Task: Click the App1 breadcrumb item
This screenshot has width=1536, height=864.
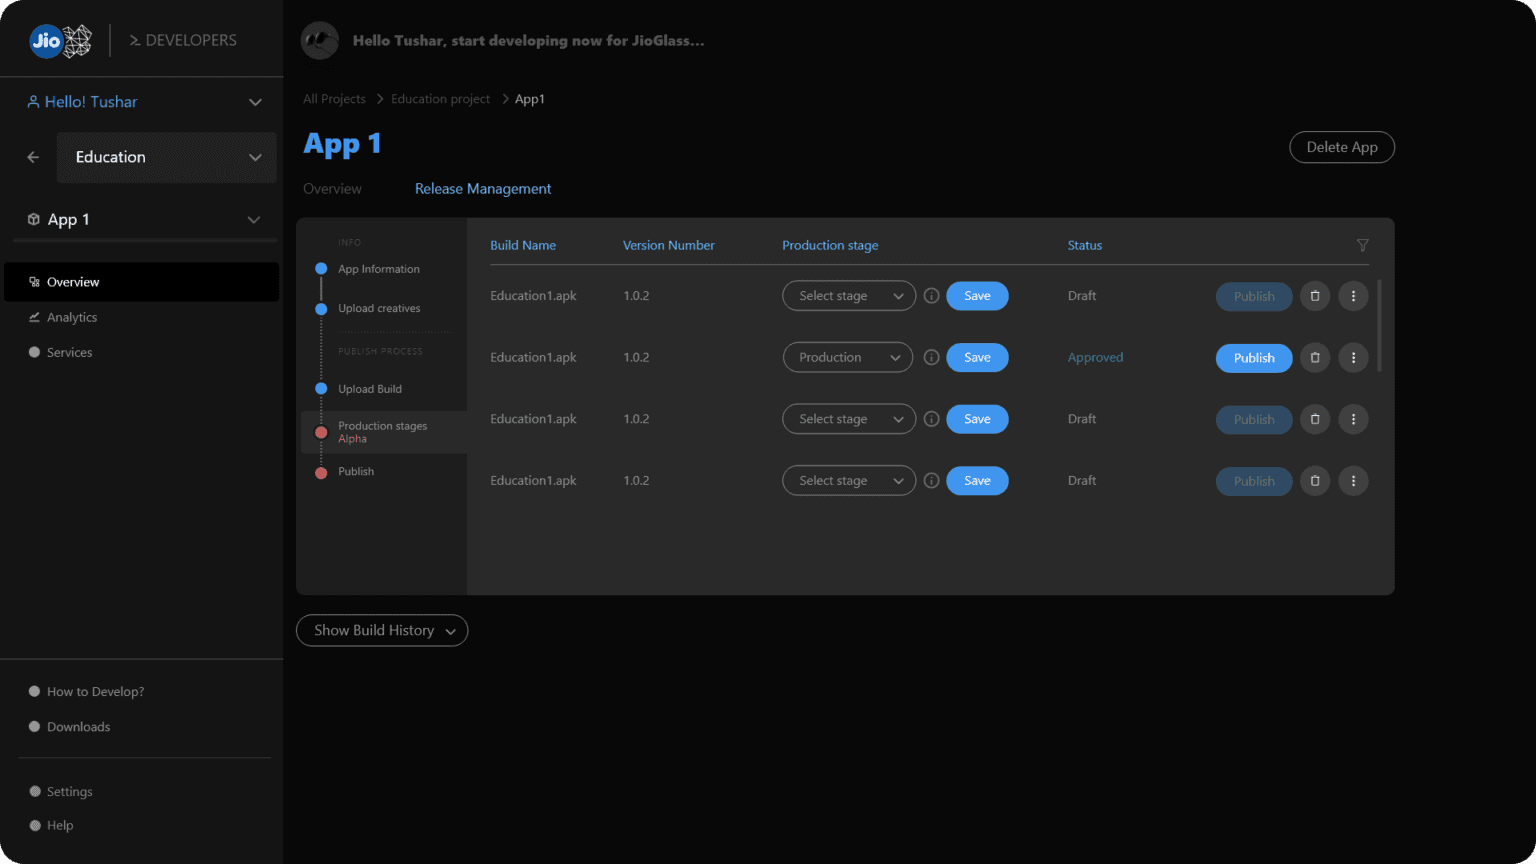Action: (530, 99)
